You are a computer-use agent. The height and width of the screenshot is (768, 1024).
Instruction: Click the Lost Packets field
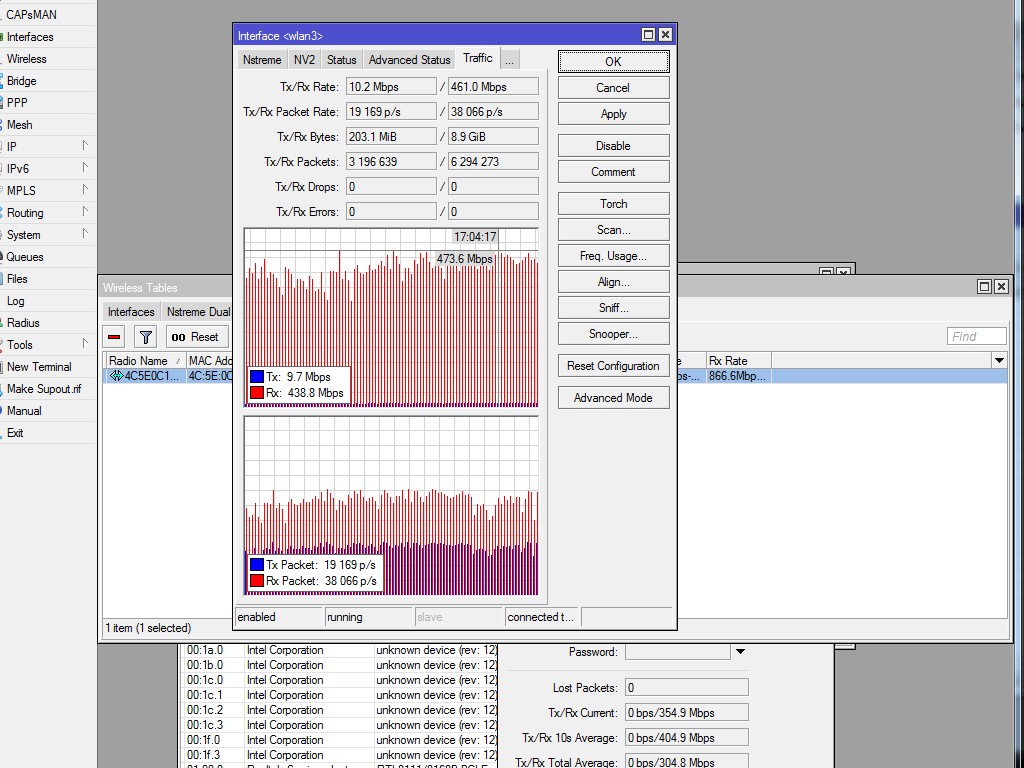tap(686, 687)
